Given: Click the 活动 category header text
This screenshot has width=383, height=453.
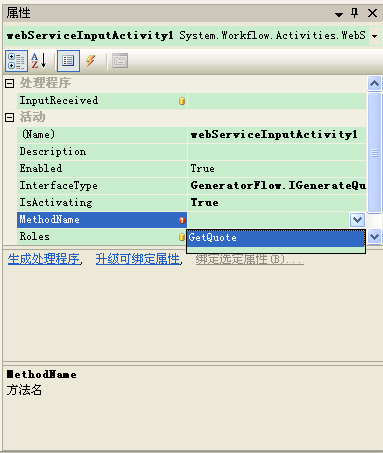Looking at the screenshot, I should [x=32, y=117].
